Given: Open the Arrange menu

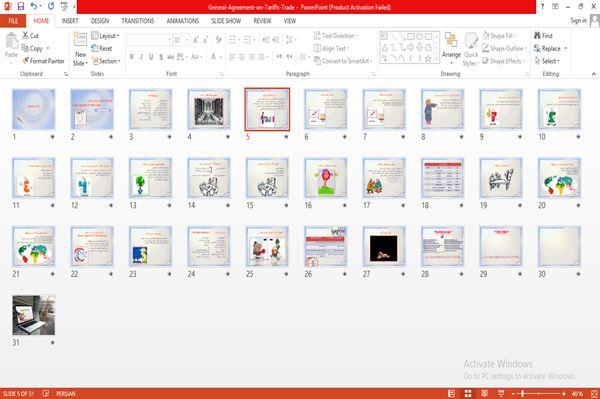Looking at the screenshot, I should 451,48.
